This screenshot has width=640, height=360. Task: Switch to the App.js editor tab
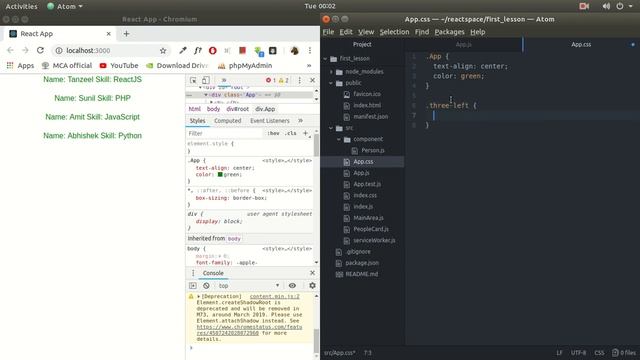point(463,44)
